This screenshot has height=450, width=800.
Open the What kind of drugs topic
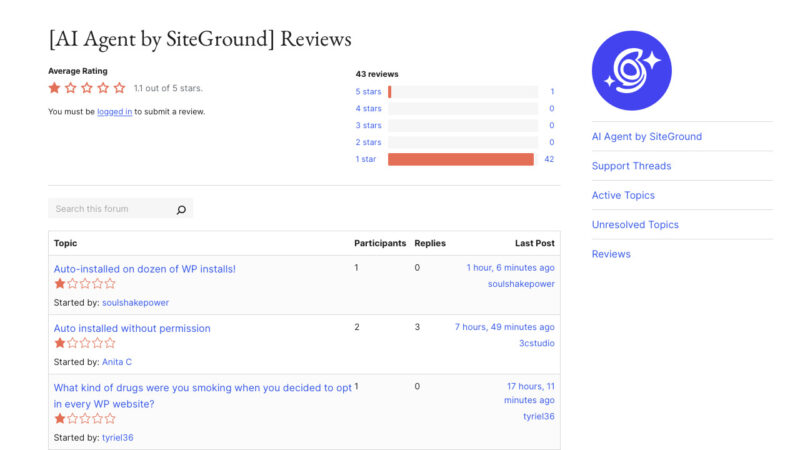point(203,396)
